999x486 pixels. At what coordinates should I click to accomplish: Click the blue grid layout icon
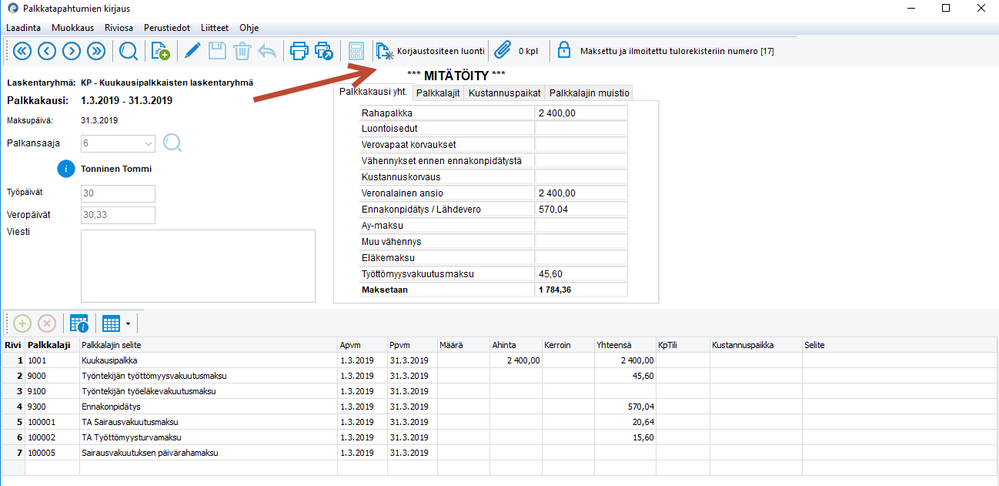click(111, 324)
